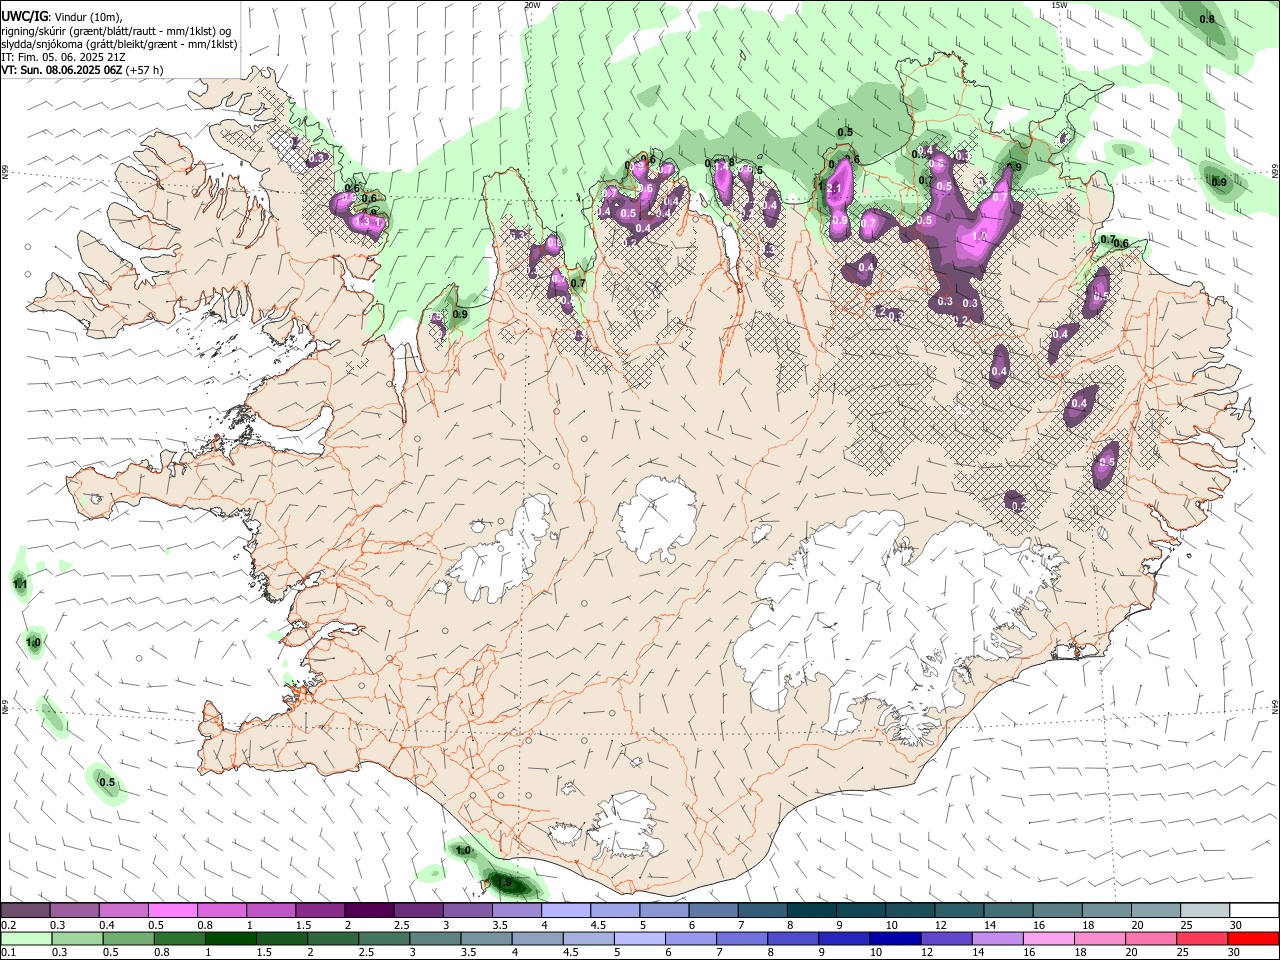Click the '15W' longitude label
This screenshot has width=1280, height=960.
click(1059, 5)
